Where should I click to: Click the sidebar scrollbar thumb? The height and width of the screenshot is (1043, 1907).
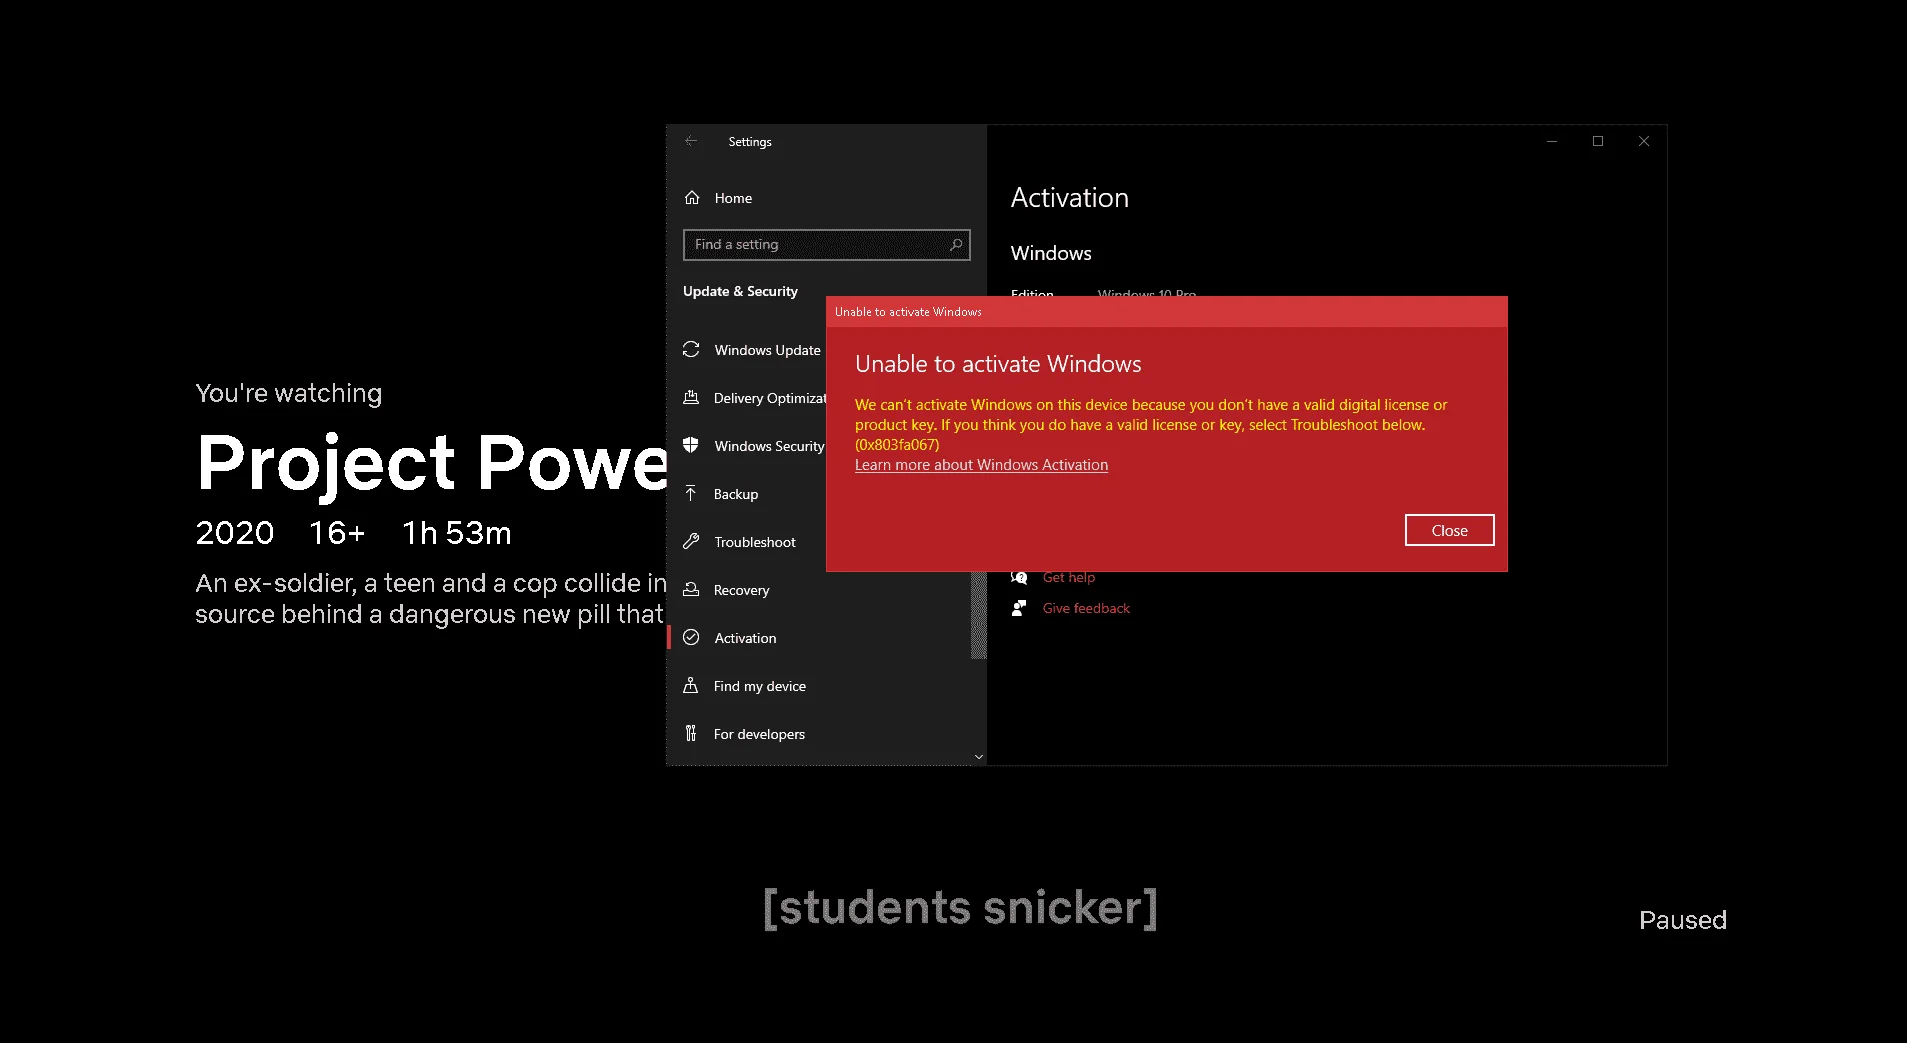pyautogui.click(x=978, y=615)
